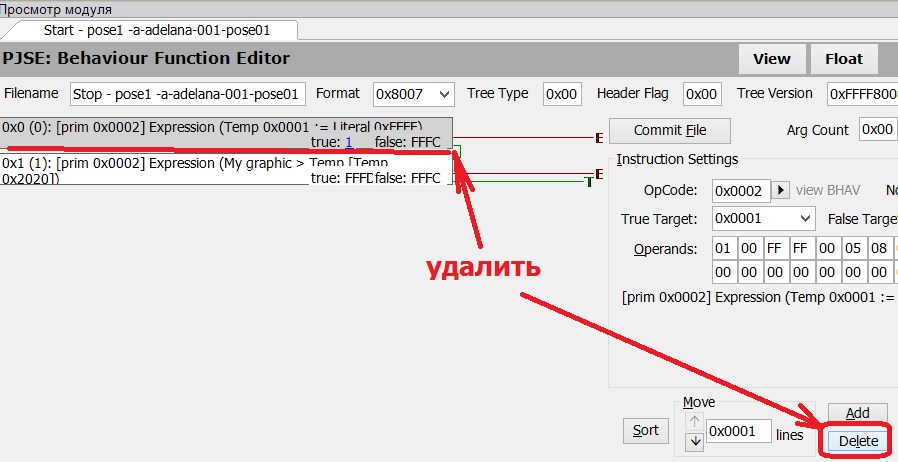Click the Sort button
The width and height of the screenshot is (898, 462).
click(x=646, y=430)
